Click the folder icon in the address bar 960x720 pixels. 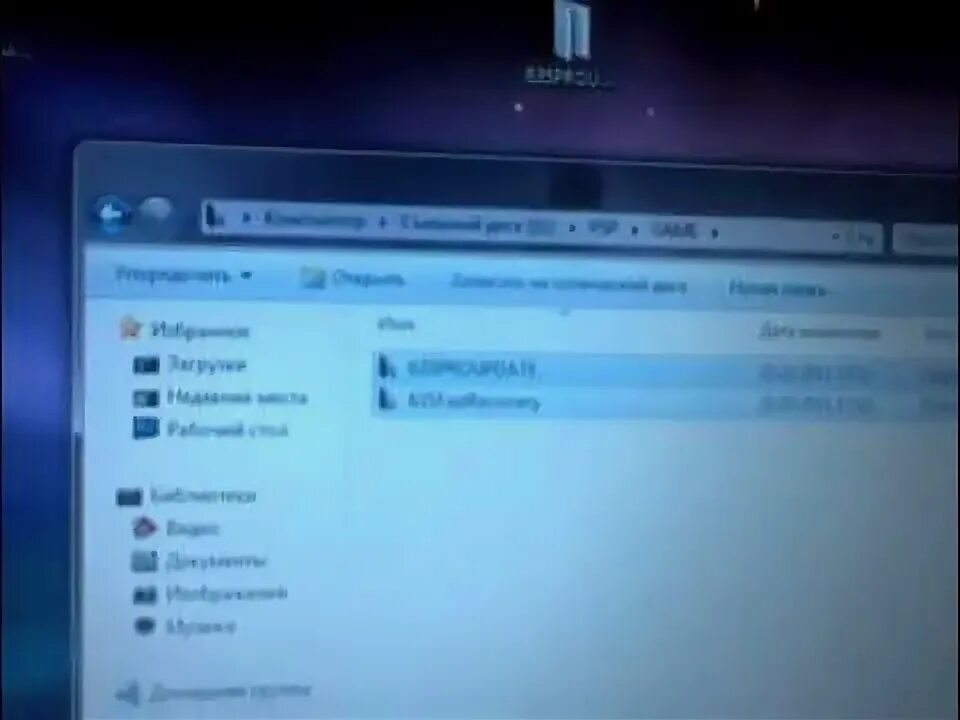214,216
